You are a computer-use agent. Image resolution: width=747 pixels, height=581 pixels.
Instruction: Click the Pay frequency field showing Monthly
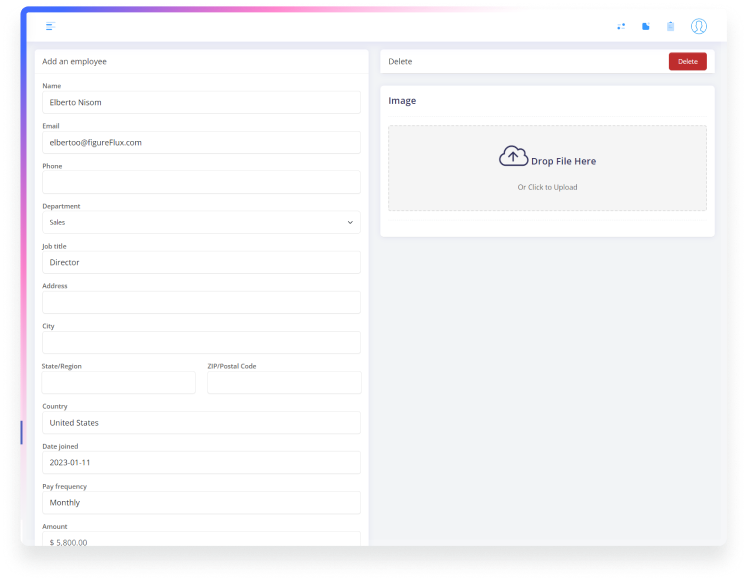click(x=201, y=502)
